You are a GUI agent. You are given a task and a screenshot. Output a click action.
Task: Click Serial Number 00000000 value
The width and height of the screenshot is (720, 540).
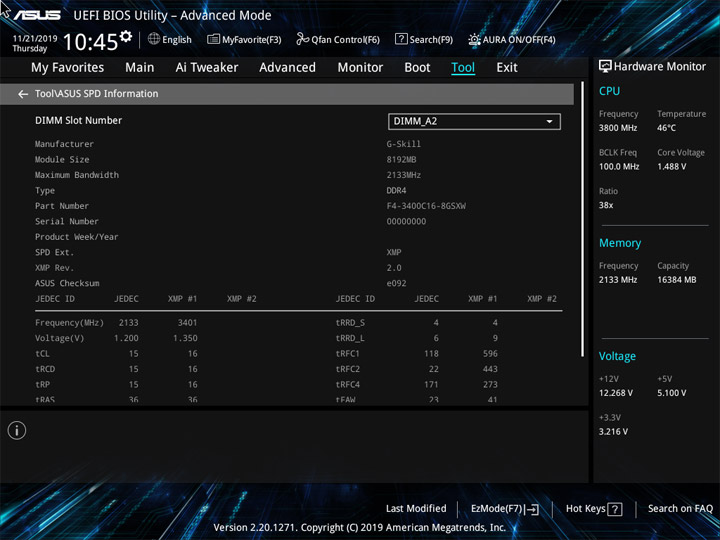(x=406, y=221)
